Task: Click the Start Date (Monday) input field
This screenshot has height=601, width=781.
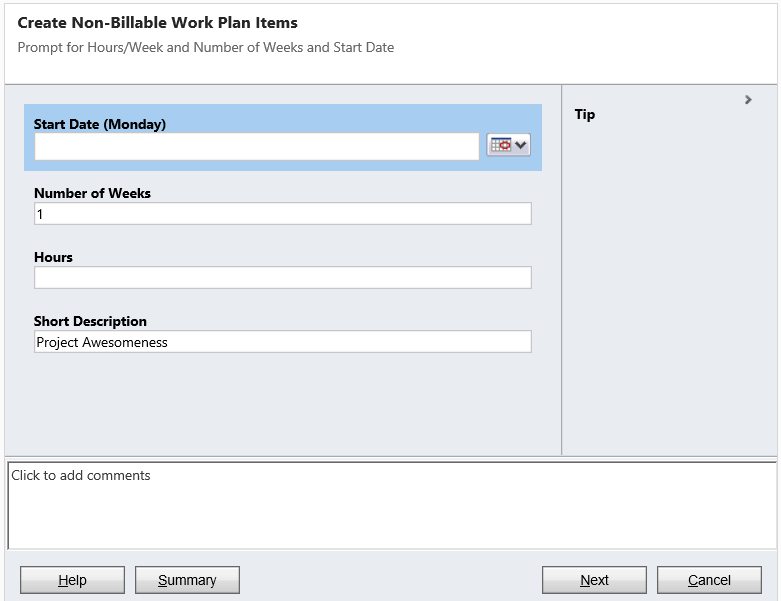Action: 257,146
